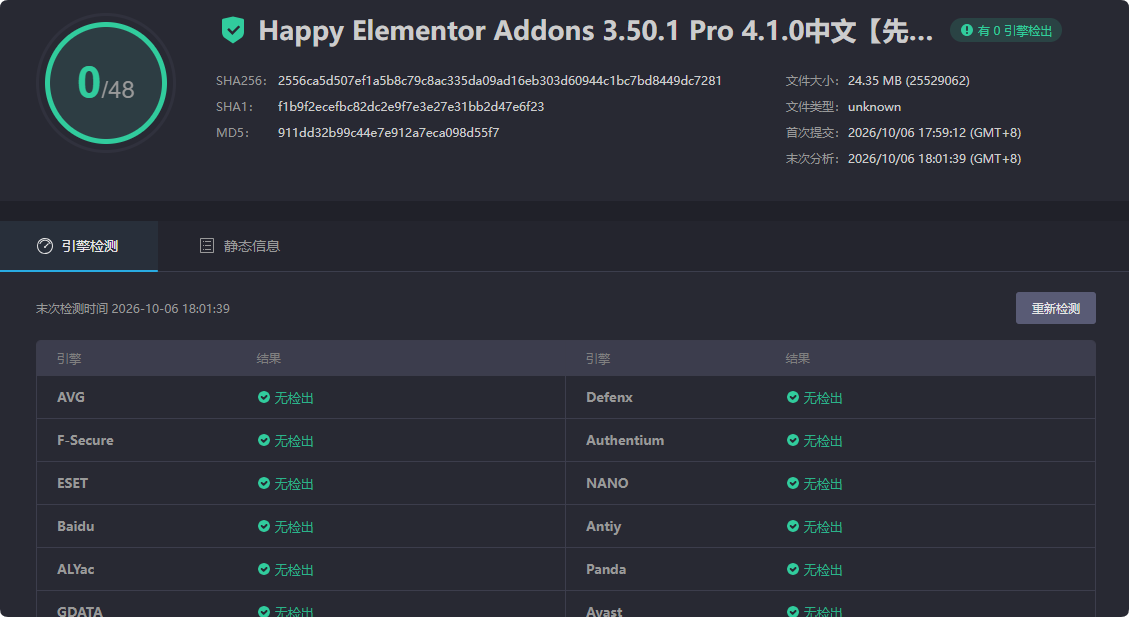Click the 首次提交 timestamp value
Viewport: 1129px width, 617px height.
[935, 132]
